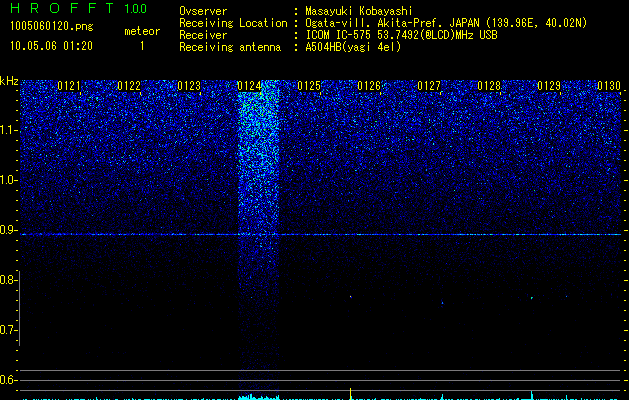Click the Receiving antenna label
Viewport: 629px width, 400px height.
(230, 47)
